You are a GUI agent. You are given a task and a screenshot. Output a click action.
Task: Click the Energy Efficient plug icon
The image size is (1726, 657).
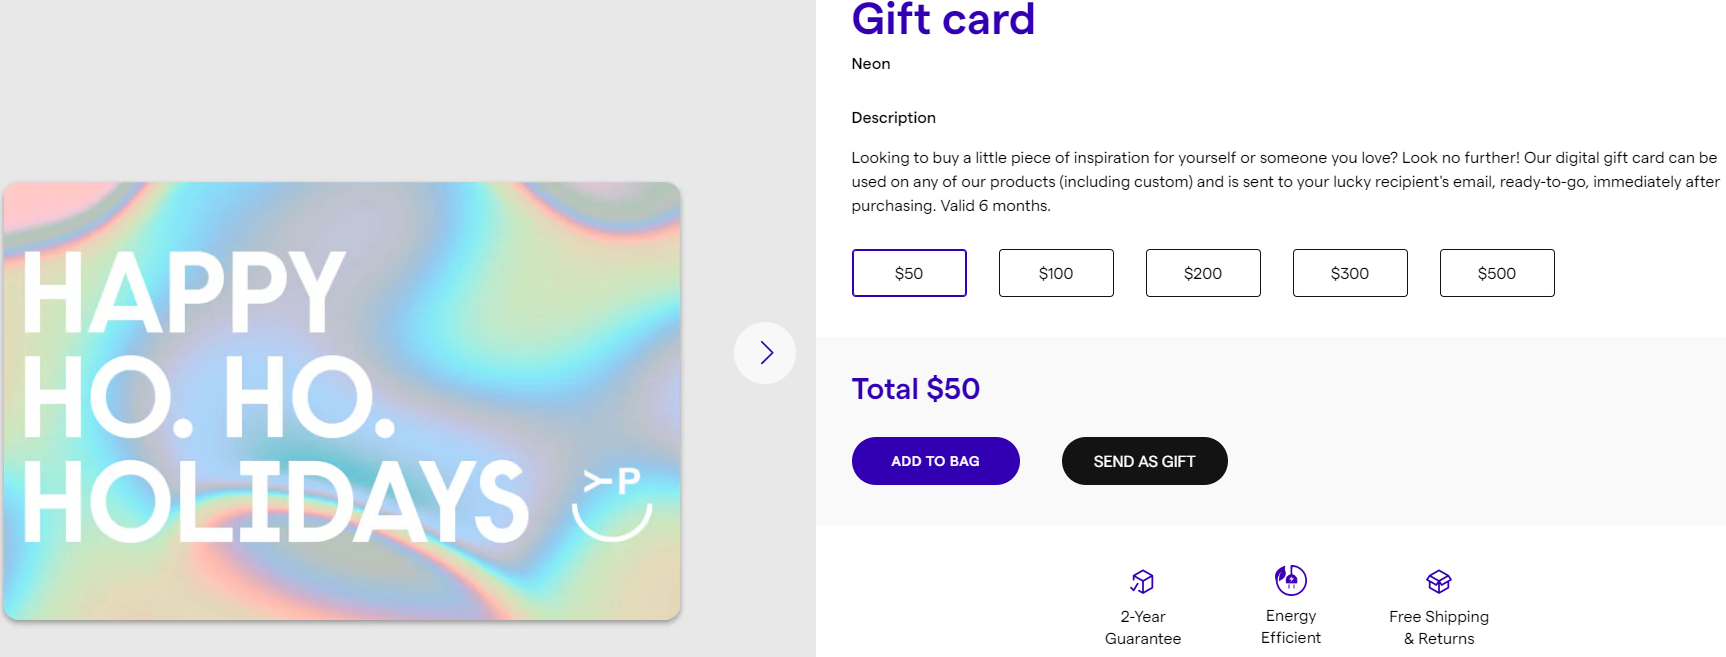tap(1290, 580)
